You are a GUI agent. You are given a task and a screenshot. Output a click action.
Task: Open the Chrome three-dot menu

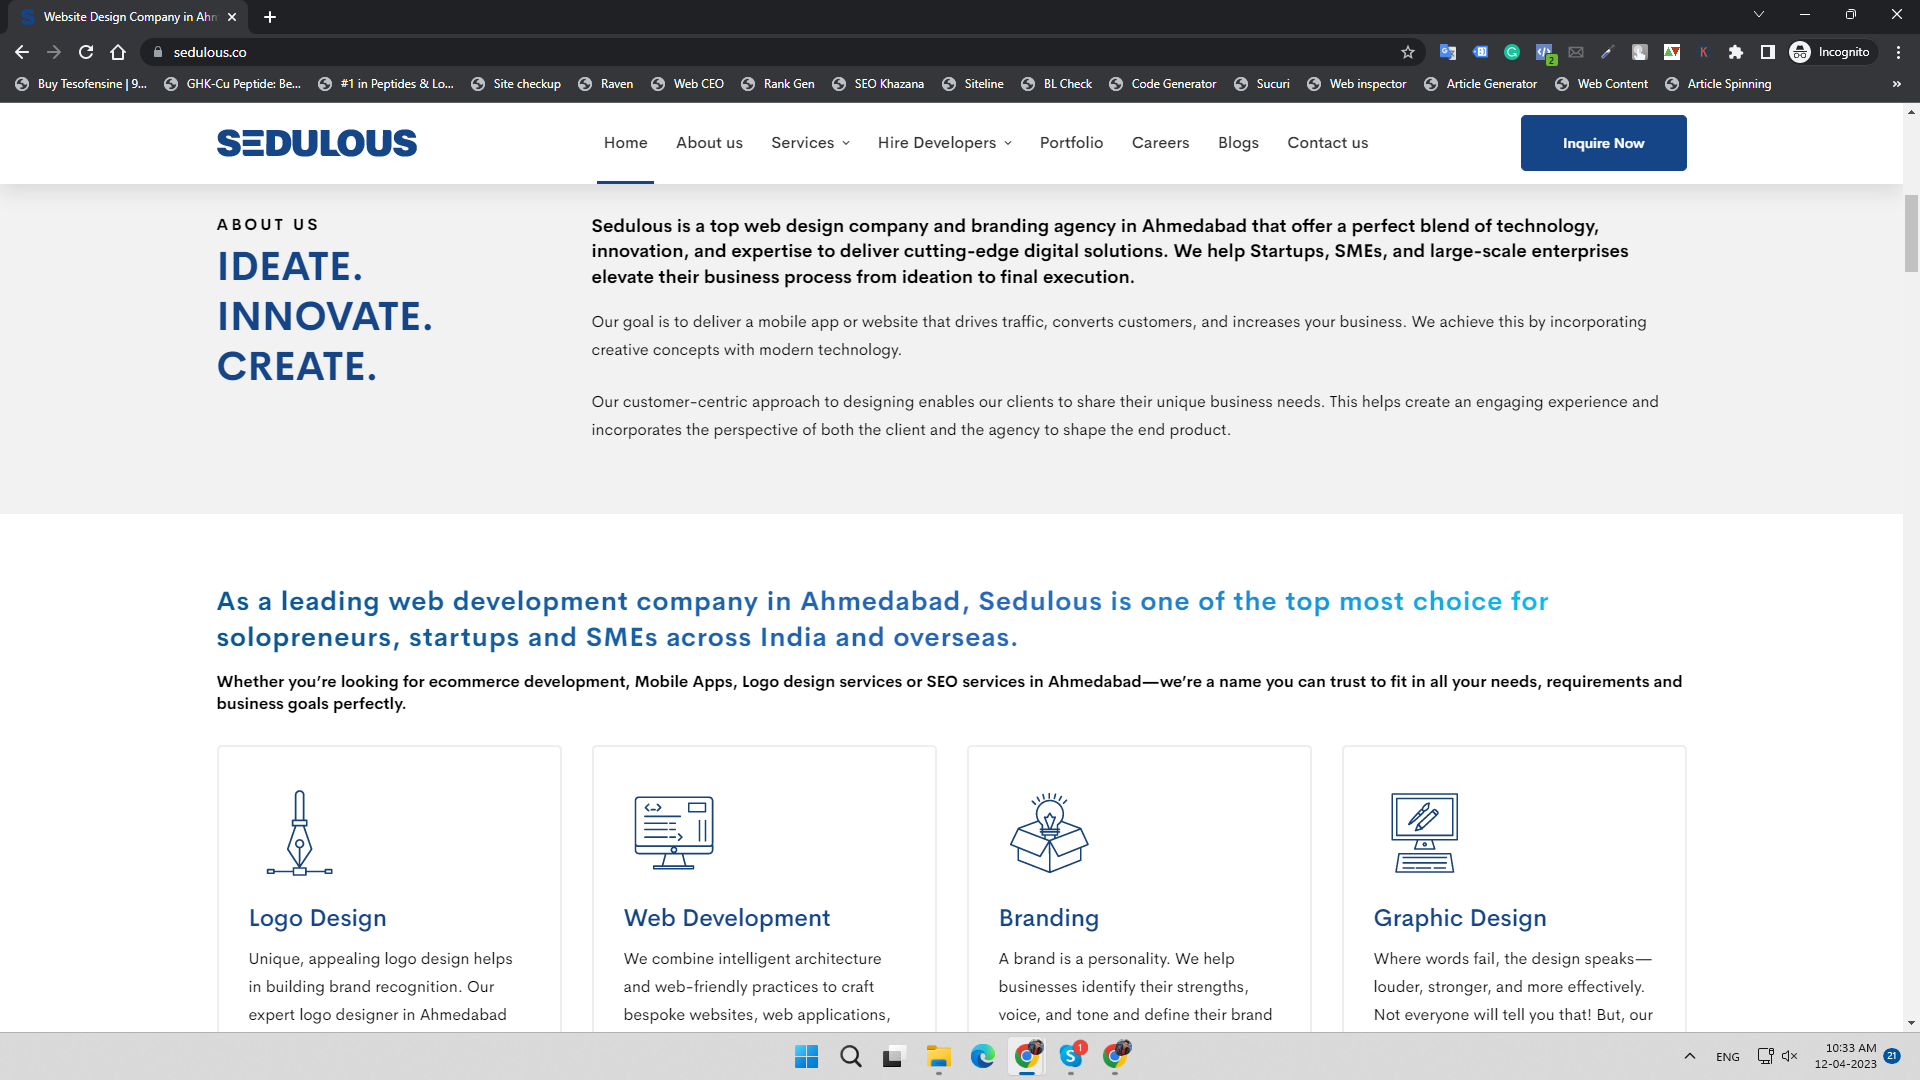(1898, 52)
